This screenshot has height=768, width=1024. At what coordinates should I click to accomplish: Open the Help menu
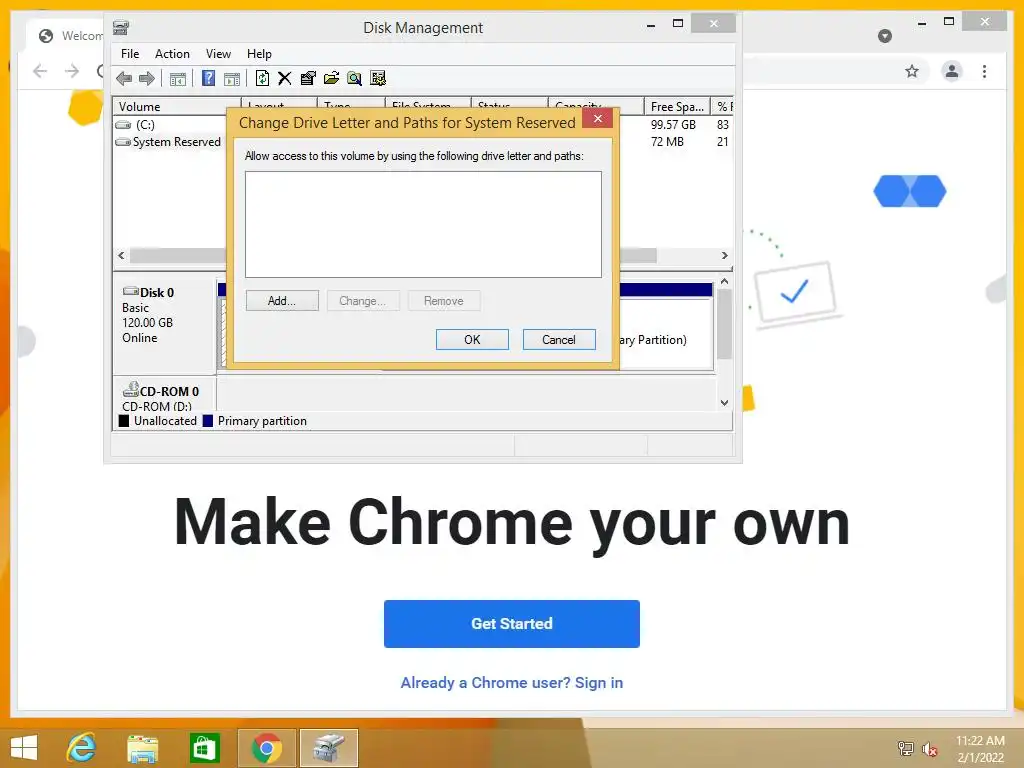click(259, 54)
